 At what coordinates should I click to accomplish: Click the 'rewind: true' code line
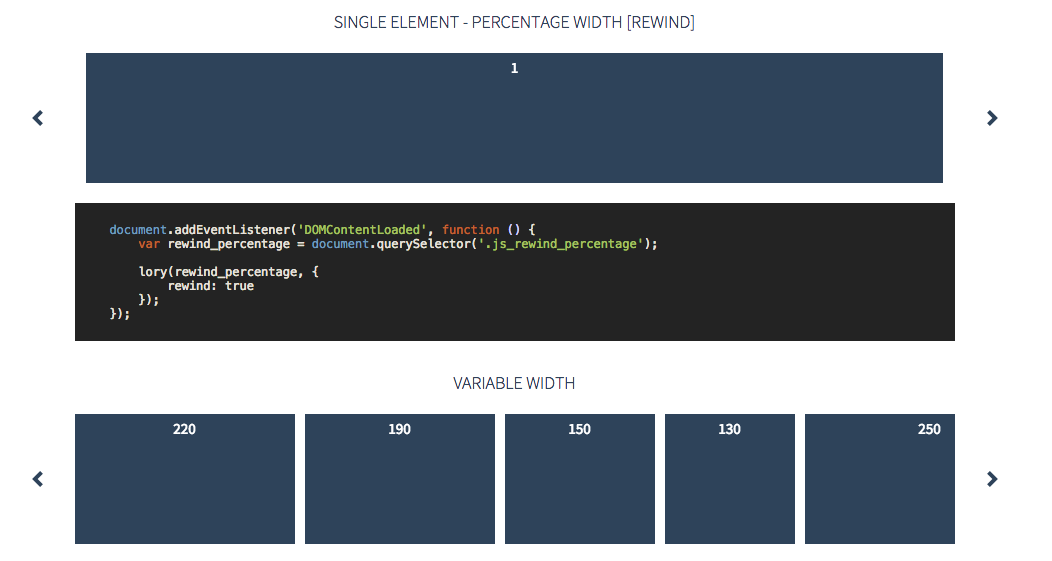tap(210, 286)
